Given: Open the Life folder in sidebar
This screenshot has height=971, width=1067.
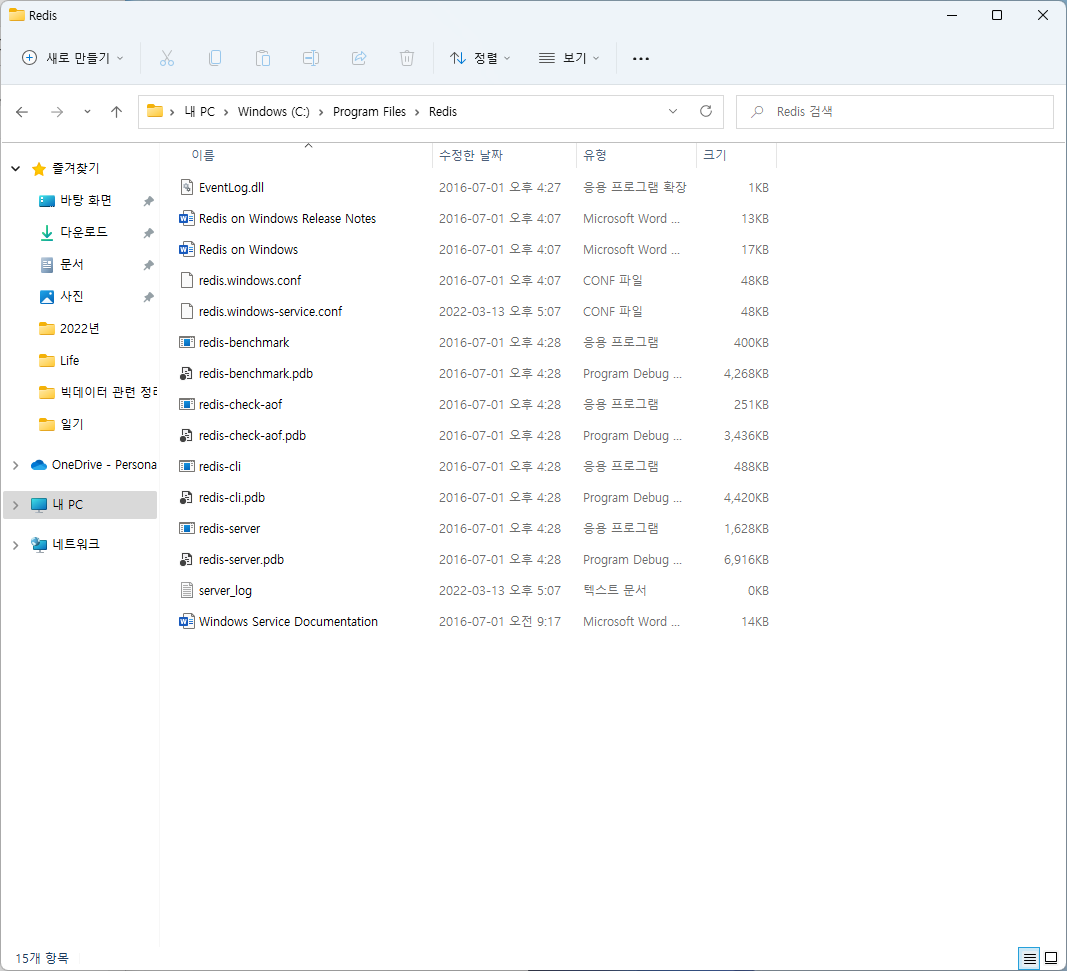Looking at the screenshot, I should click(69, 360).
